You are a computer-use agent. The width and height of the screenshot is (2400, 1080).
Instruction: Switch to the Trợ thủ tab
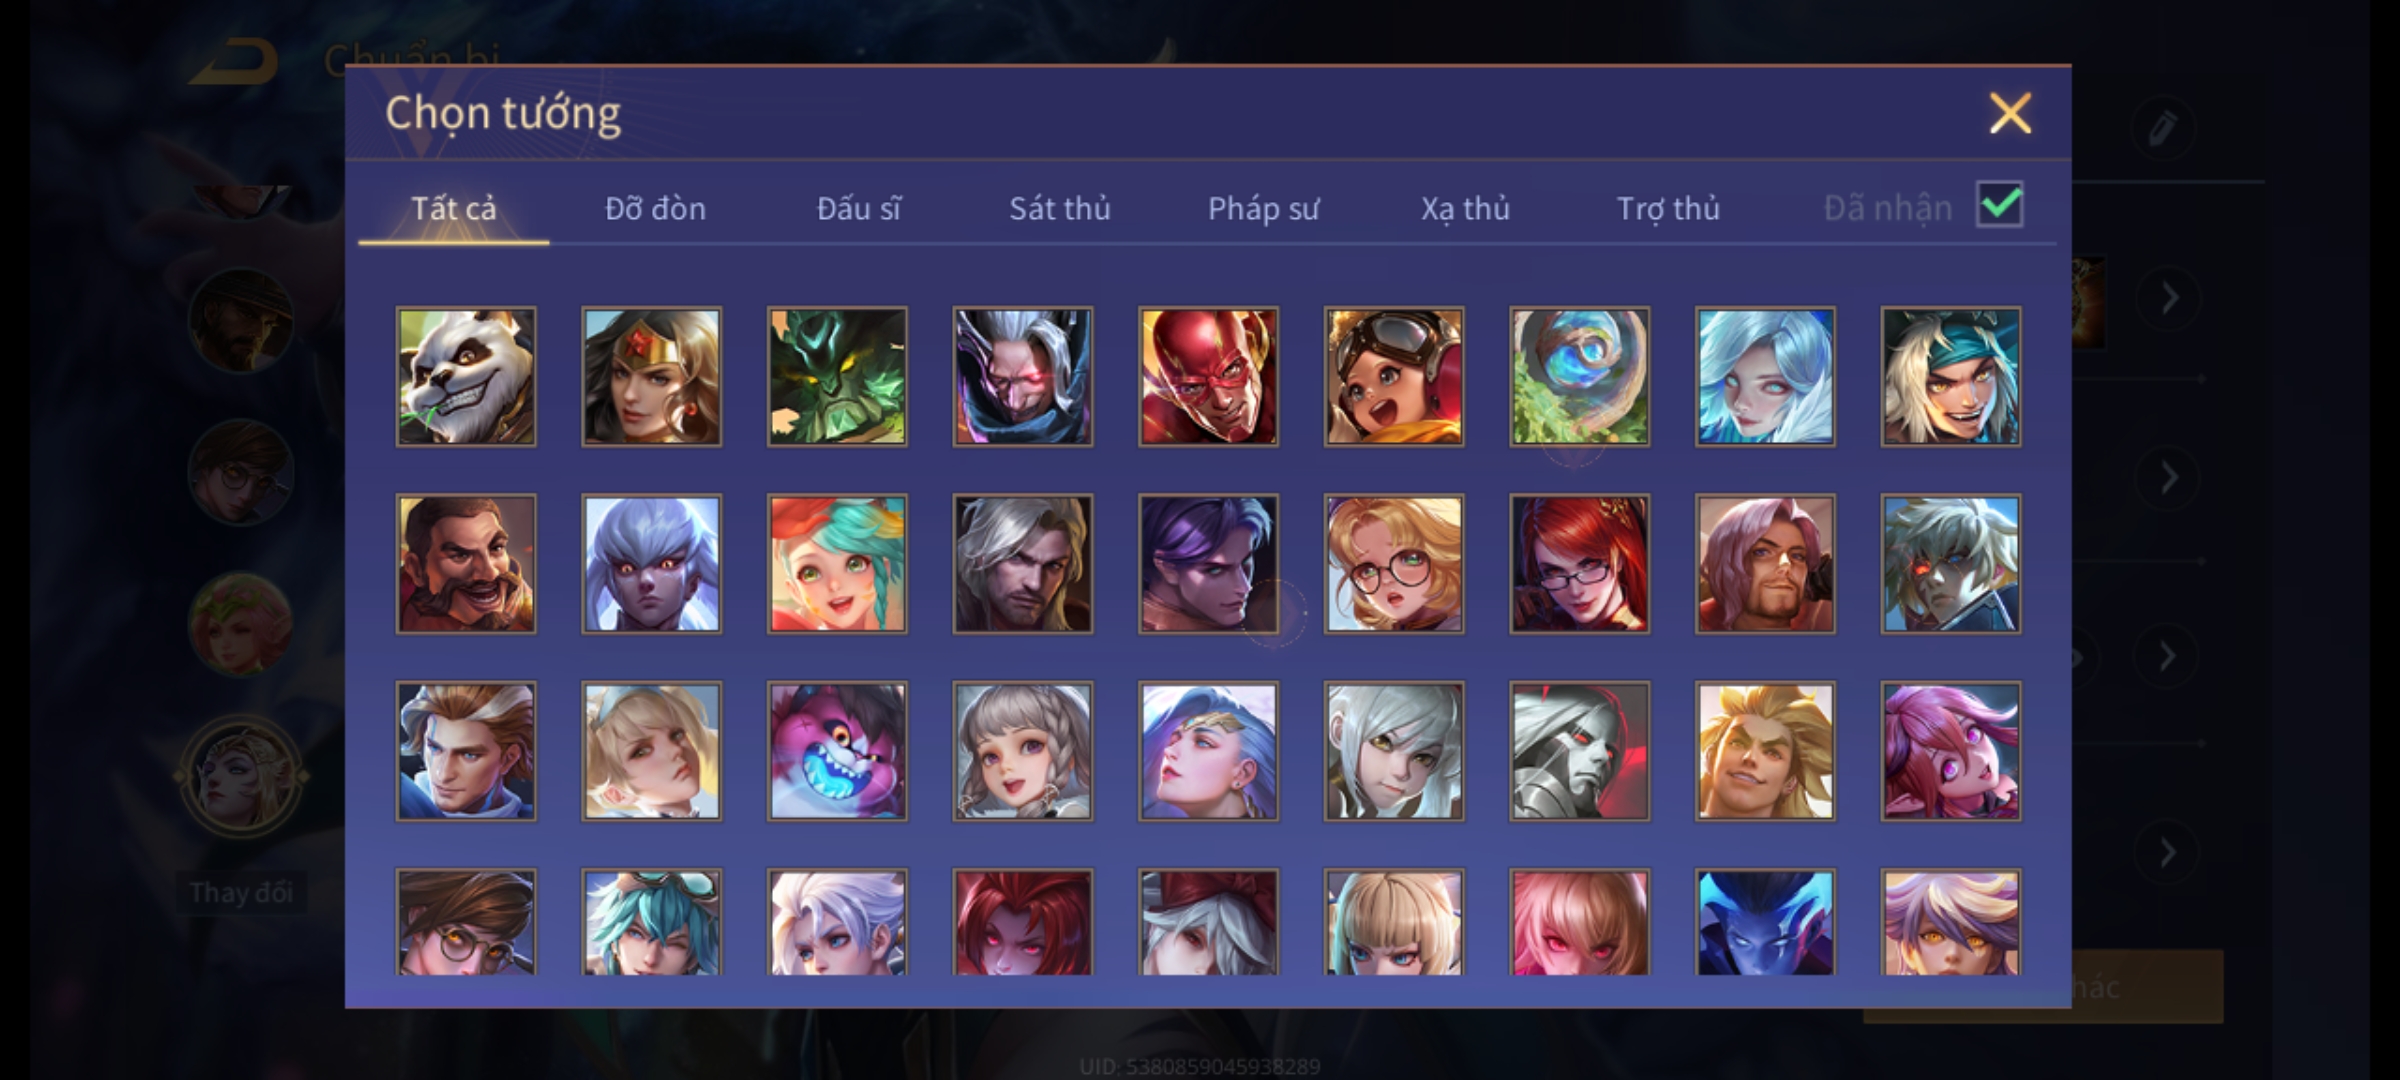click(x=1668, y=208)
